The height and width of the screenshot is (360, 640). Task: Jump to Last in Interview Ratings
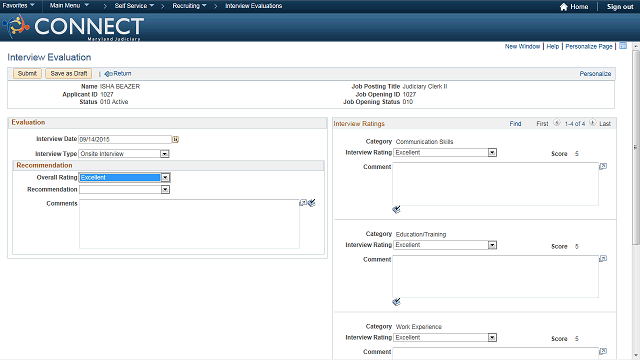(605, 124)
